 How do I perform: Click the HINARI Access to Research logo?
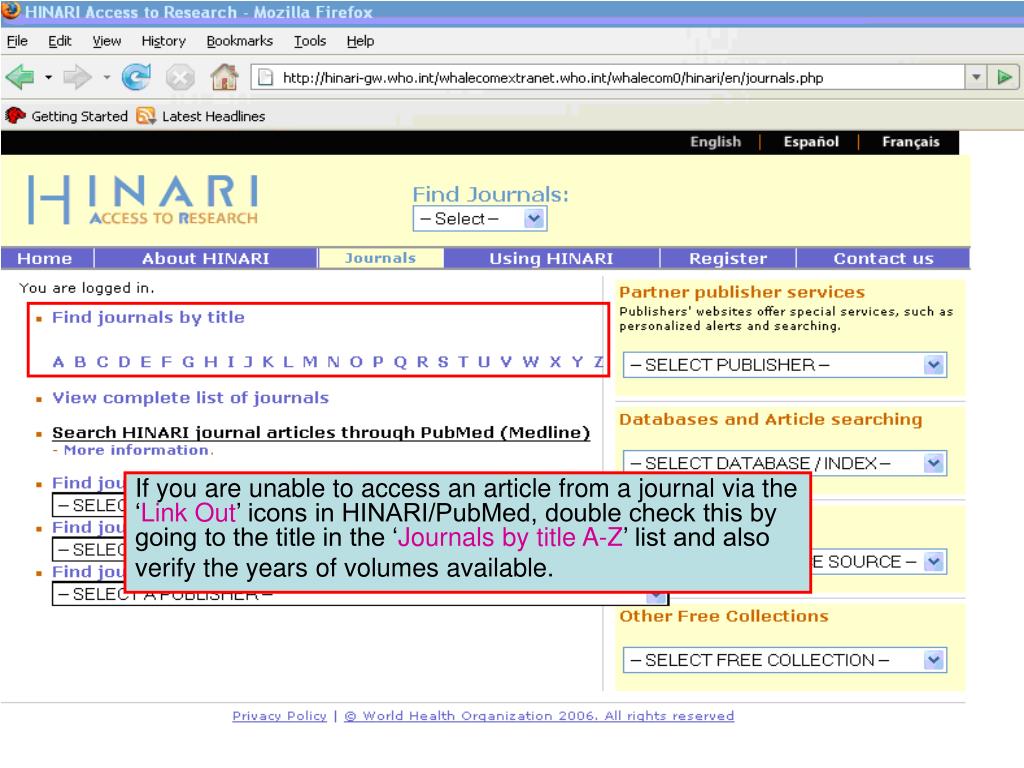[x=142, y=199]
